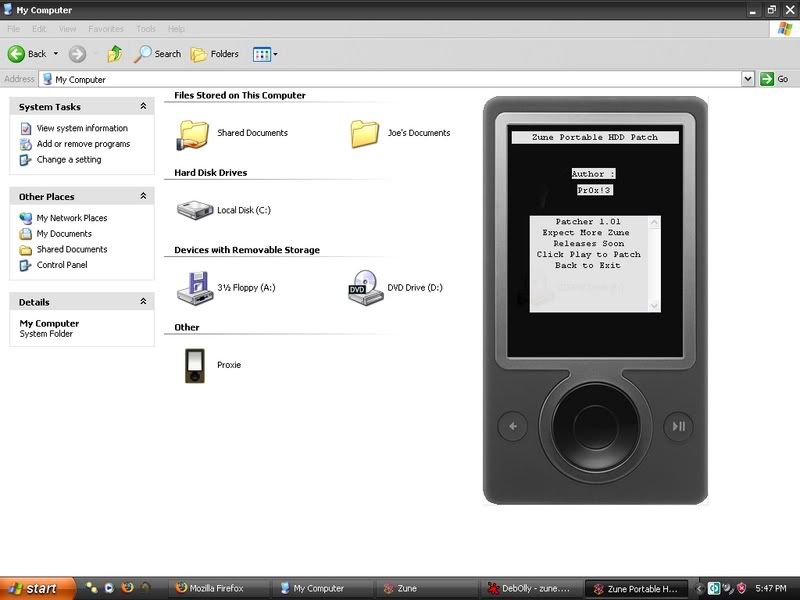This screenshot has width=800, height=600.
Task: Click the media player quick launch icon
Action: 109,588
